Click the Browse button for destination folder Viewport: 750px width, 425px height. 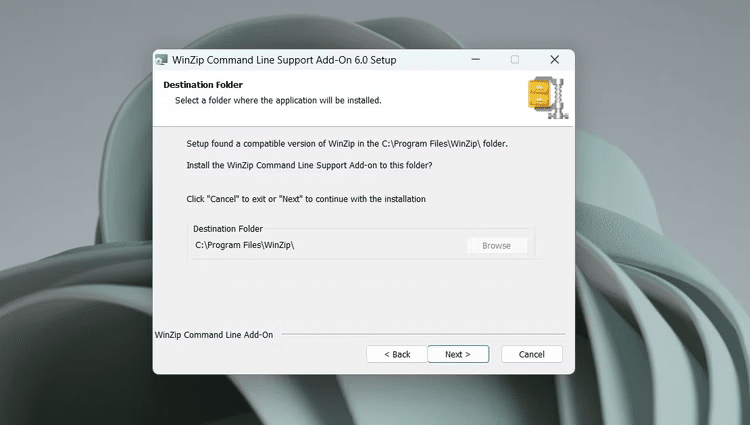point(496,246)
